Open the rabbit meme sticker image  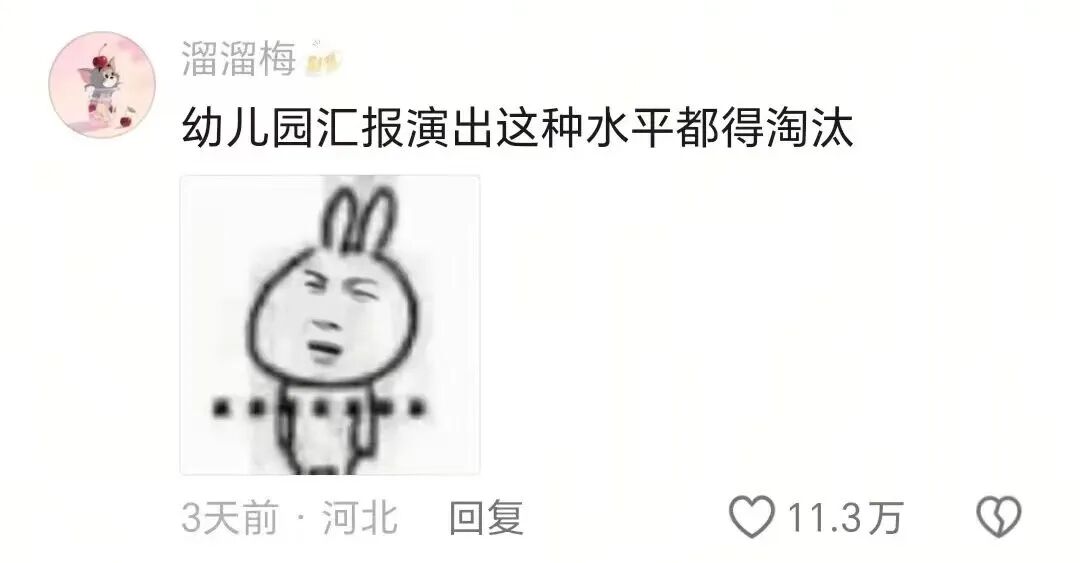click(330, 325)
